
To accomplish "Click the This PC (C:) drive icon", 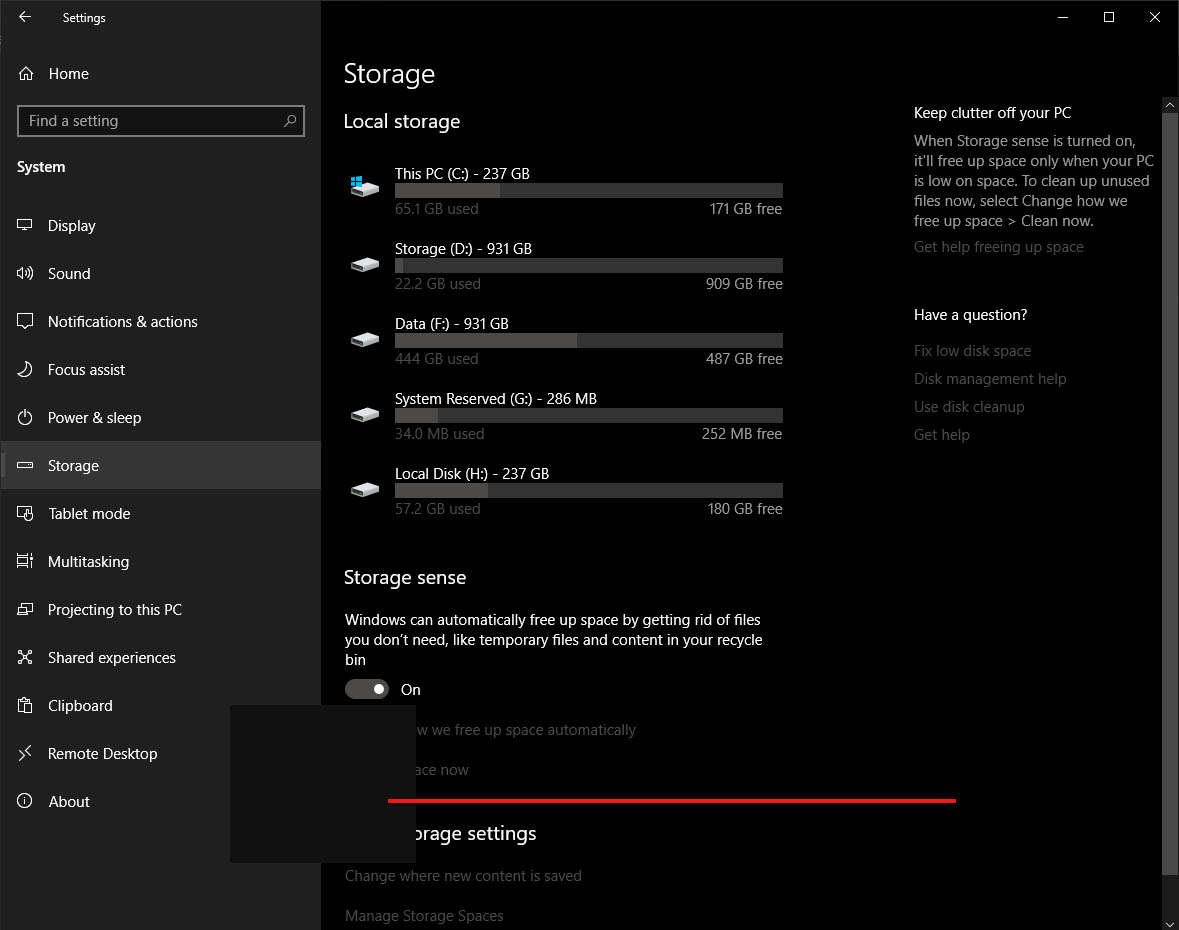I will coord(364,186).
